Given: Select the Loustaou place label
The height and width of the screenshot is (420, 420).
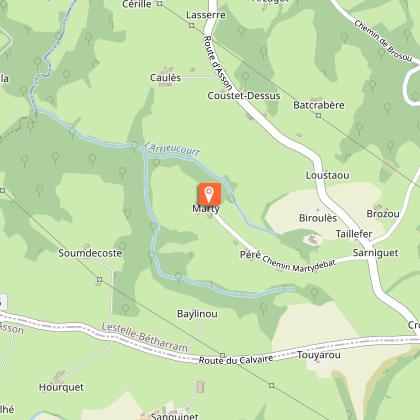Looking at the screenshot, I should pyautogui.click(x=328, y=175).
